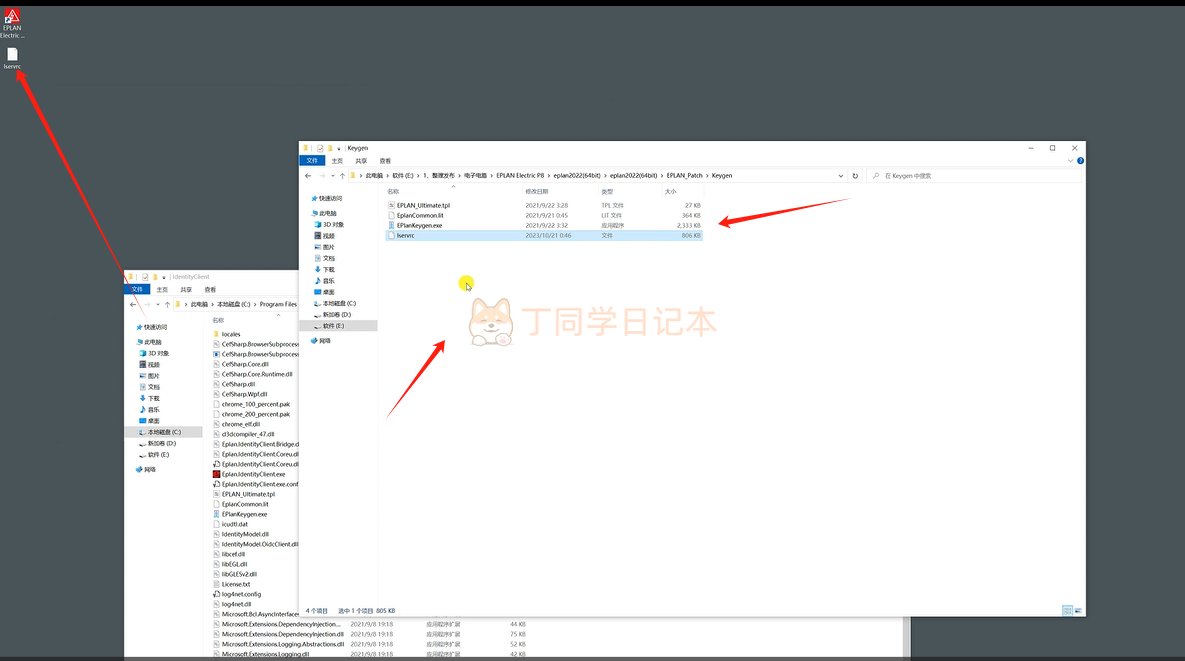Open the EPLAN Electric desktop shortcut
The height and width of the screenshot is (661, 1185).
[12, 23]
